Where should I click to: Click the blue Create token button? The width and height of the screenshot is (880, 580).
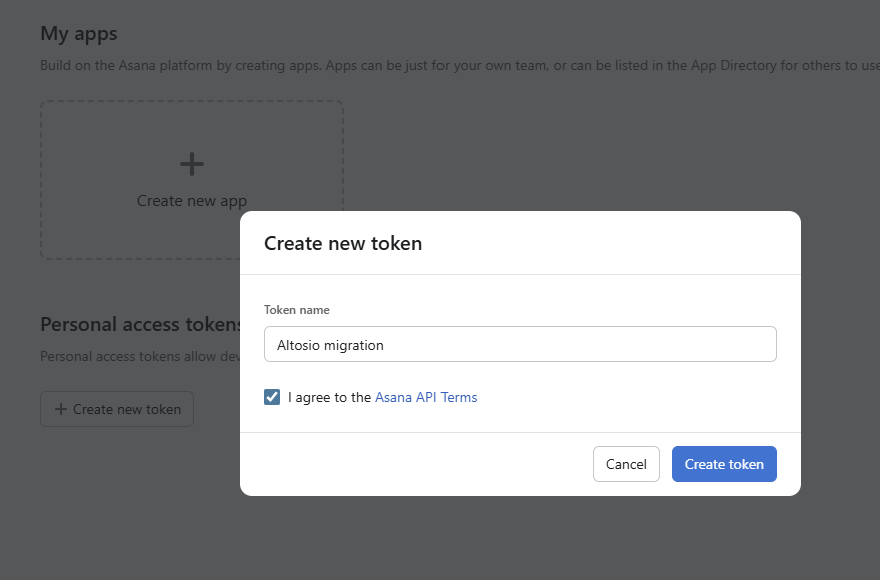[724, 464]
